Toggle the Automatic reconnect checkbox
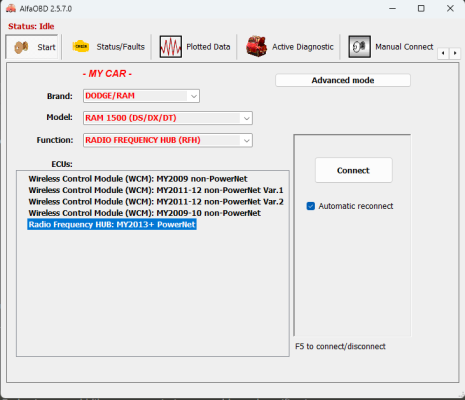 311,206
